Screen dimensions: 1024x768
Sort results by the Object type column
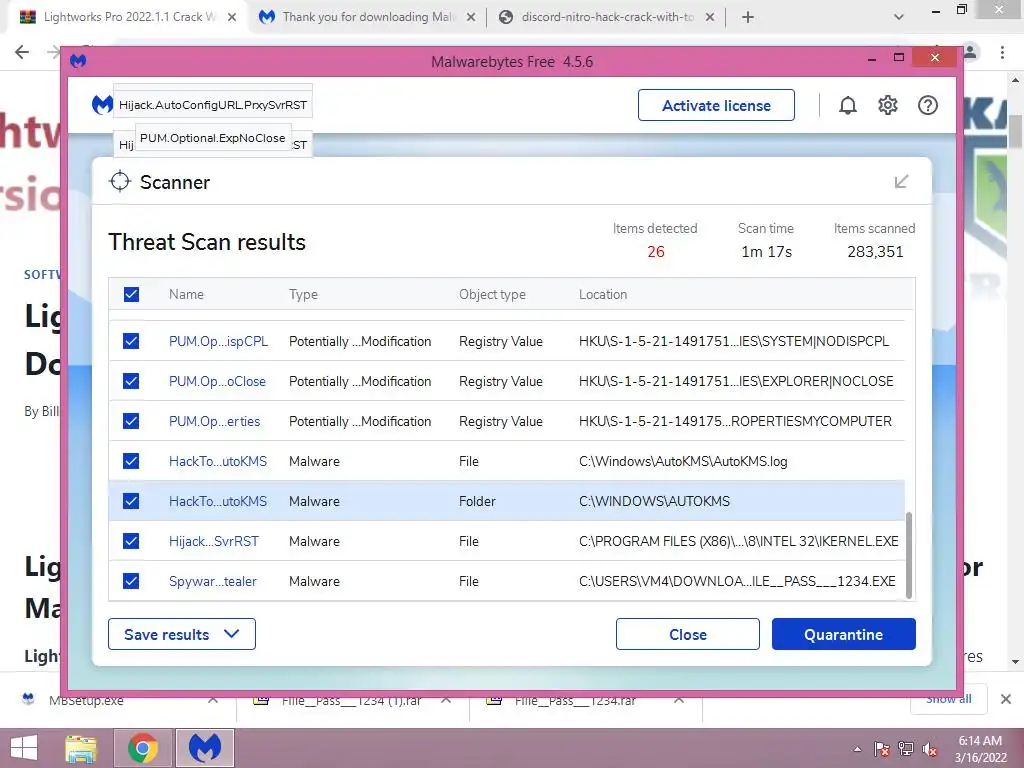click(492, 294)
